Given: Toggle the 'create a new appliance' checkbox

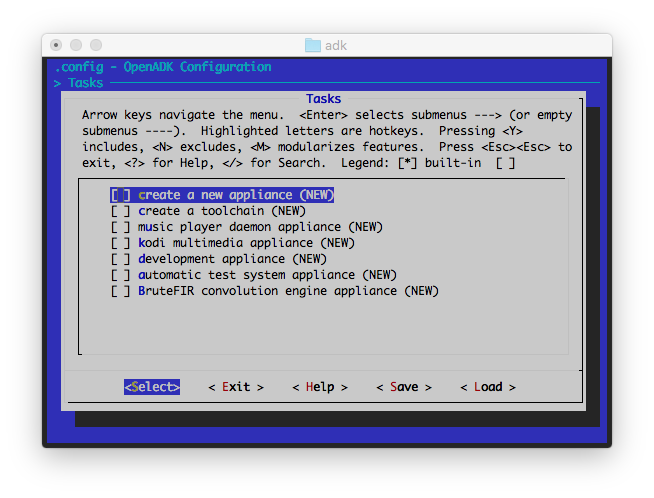Looking at the screenshot, I should (x=120, y=195).
